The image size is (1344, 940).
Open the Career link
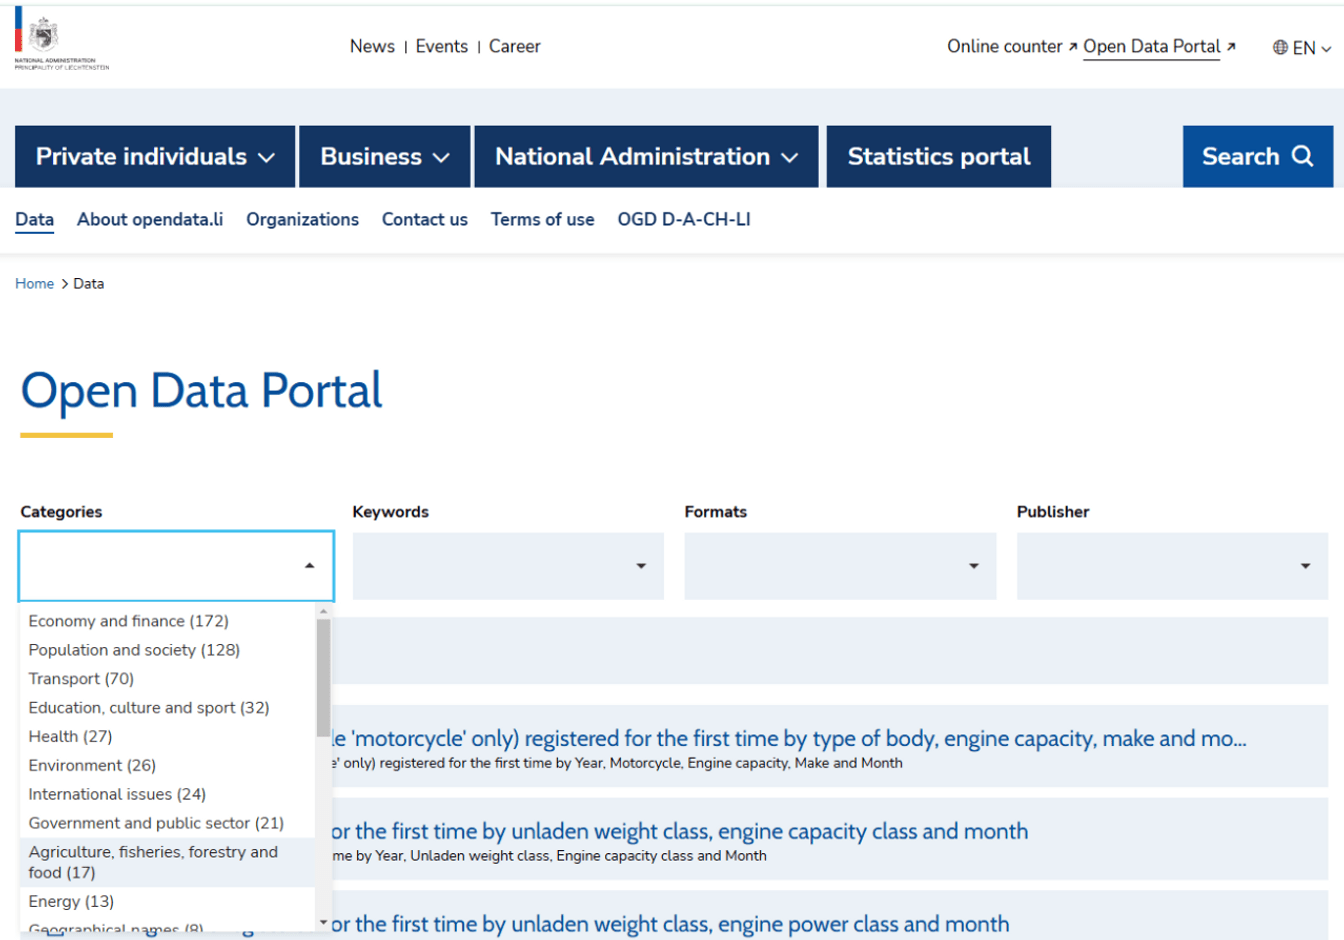pos(514,46)
